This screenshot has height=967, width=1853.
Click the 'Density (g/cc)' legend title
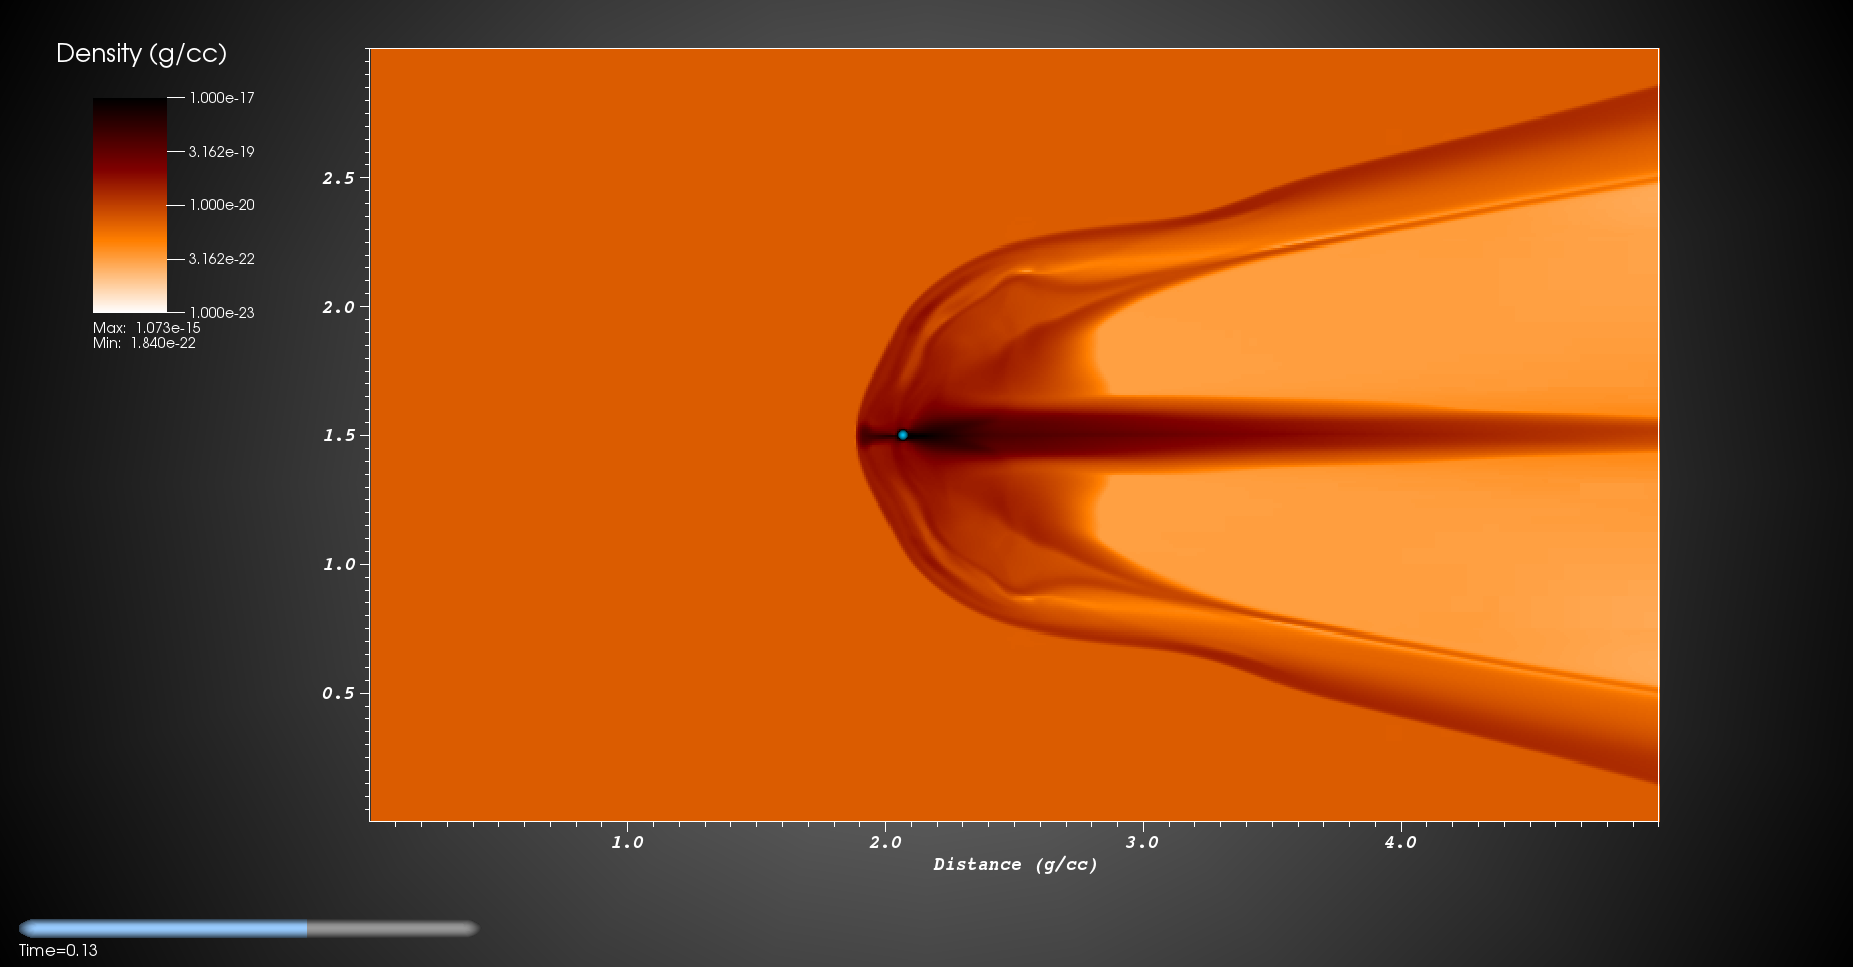[x=141, y=53]
